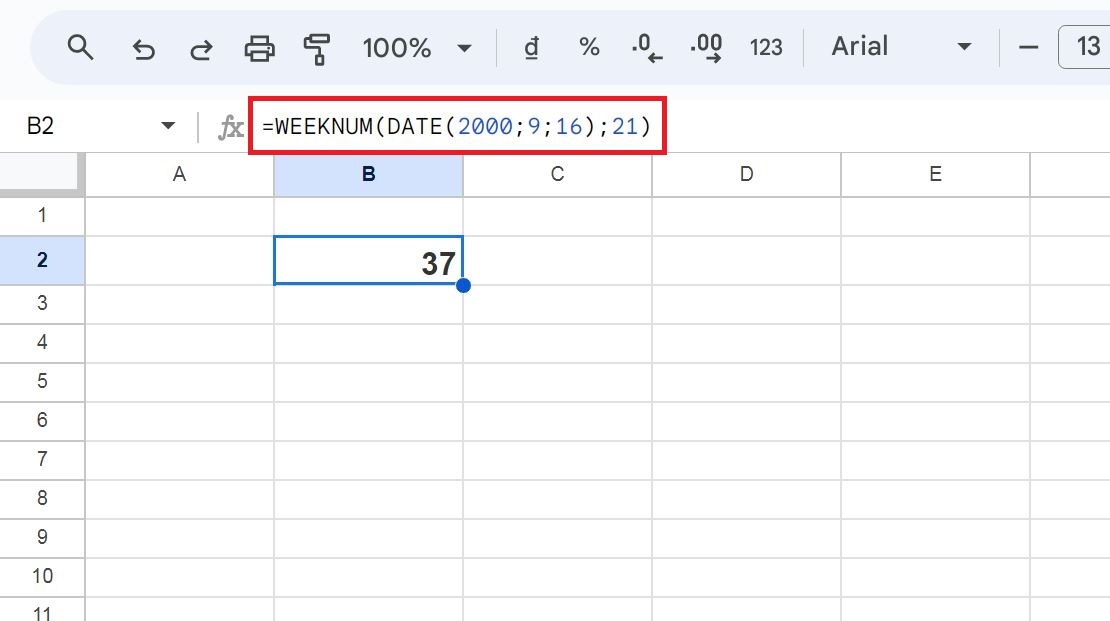The image size is (1110, 621).
Task: Select the paint format roller icon
Action: point(317,47)
